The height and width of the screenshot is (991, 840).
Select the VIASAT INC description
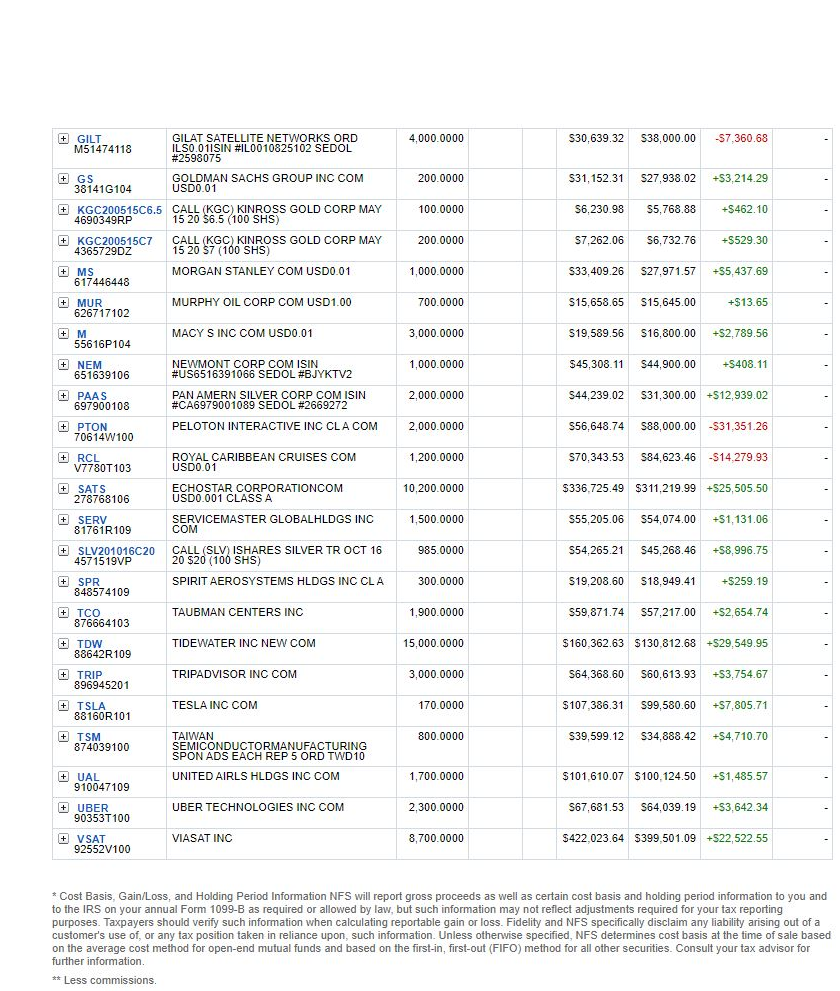tap(202, 838)
